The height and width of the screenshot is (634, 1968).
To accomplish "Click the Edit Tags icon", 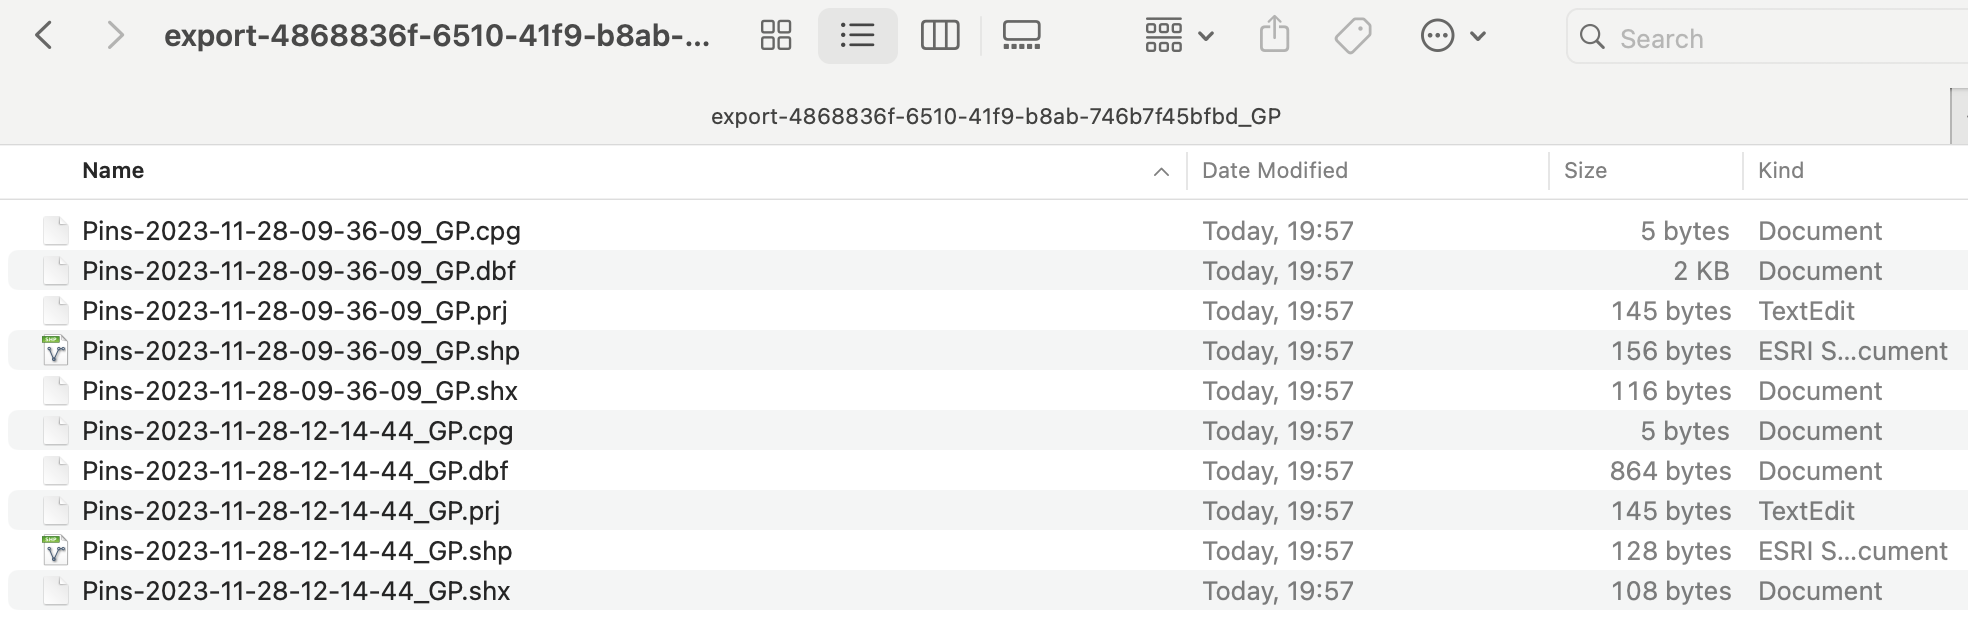I will 1353,36.
